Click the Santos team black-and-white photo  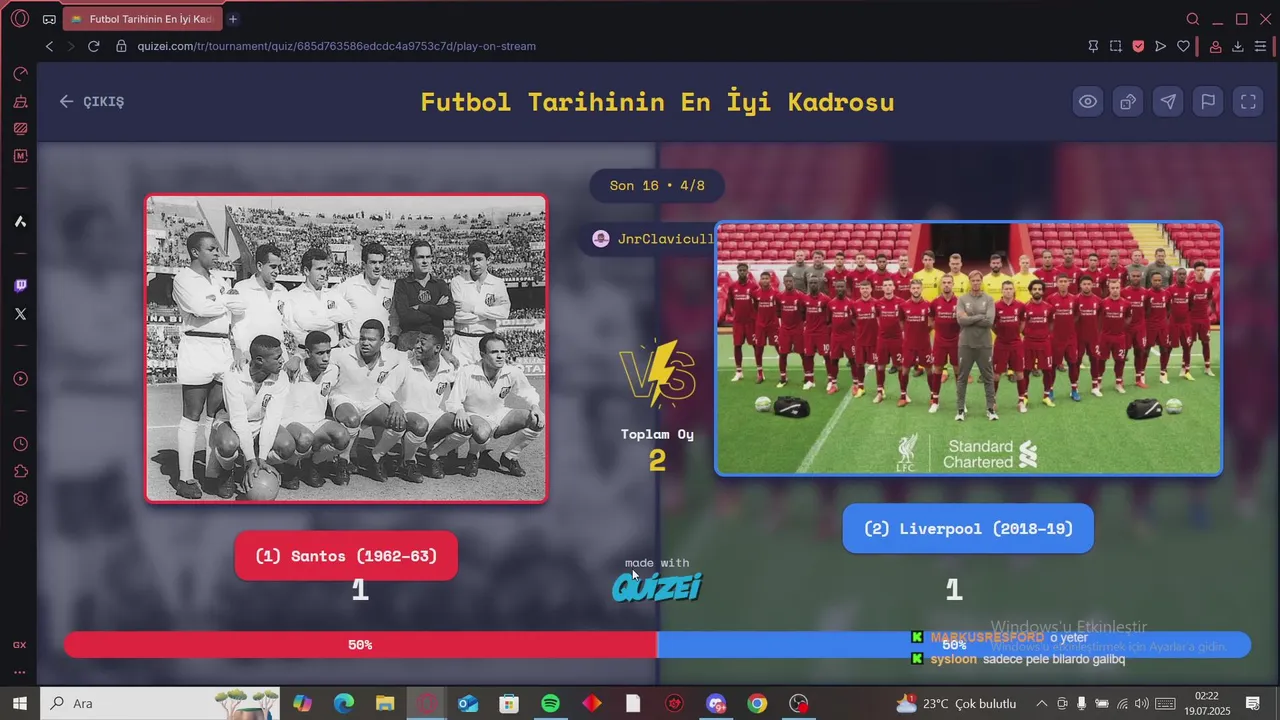(346, 348)
